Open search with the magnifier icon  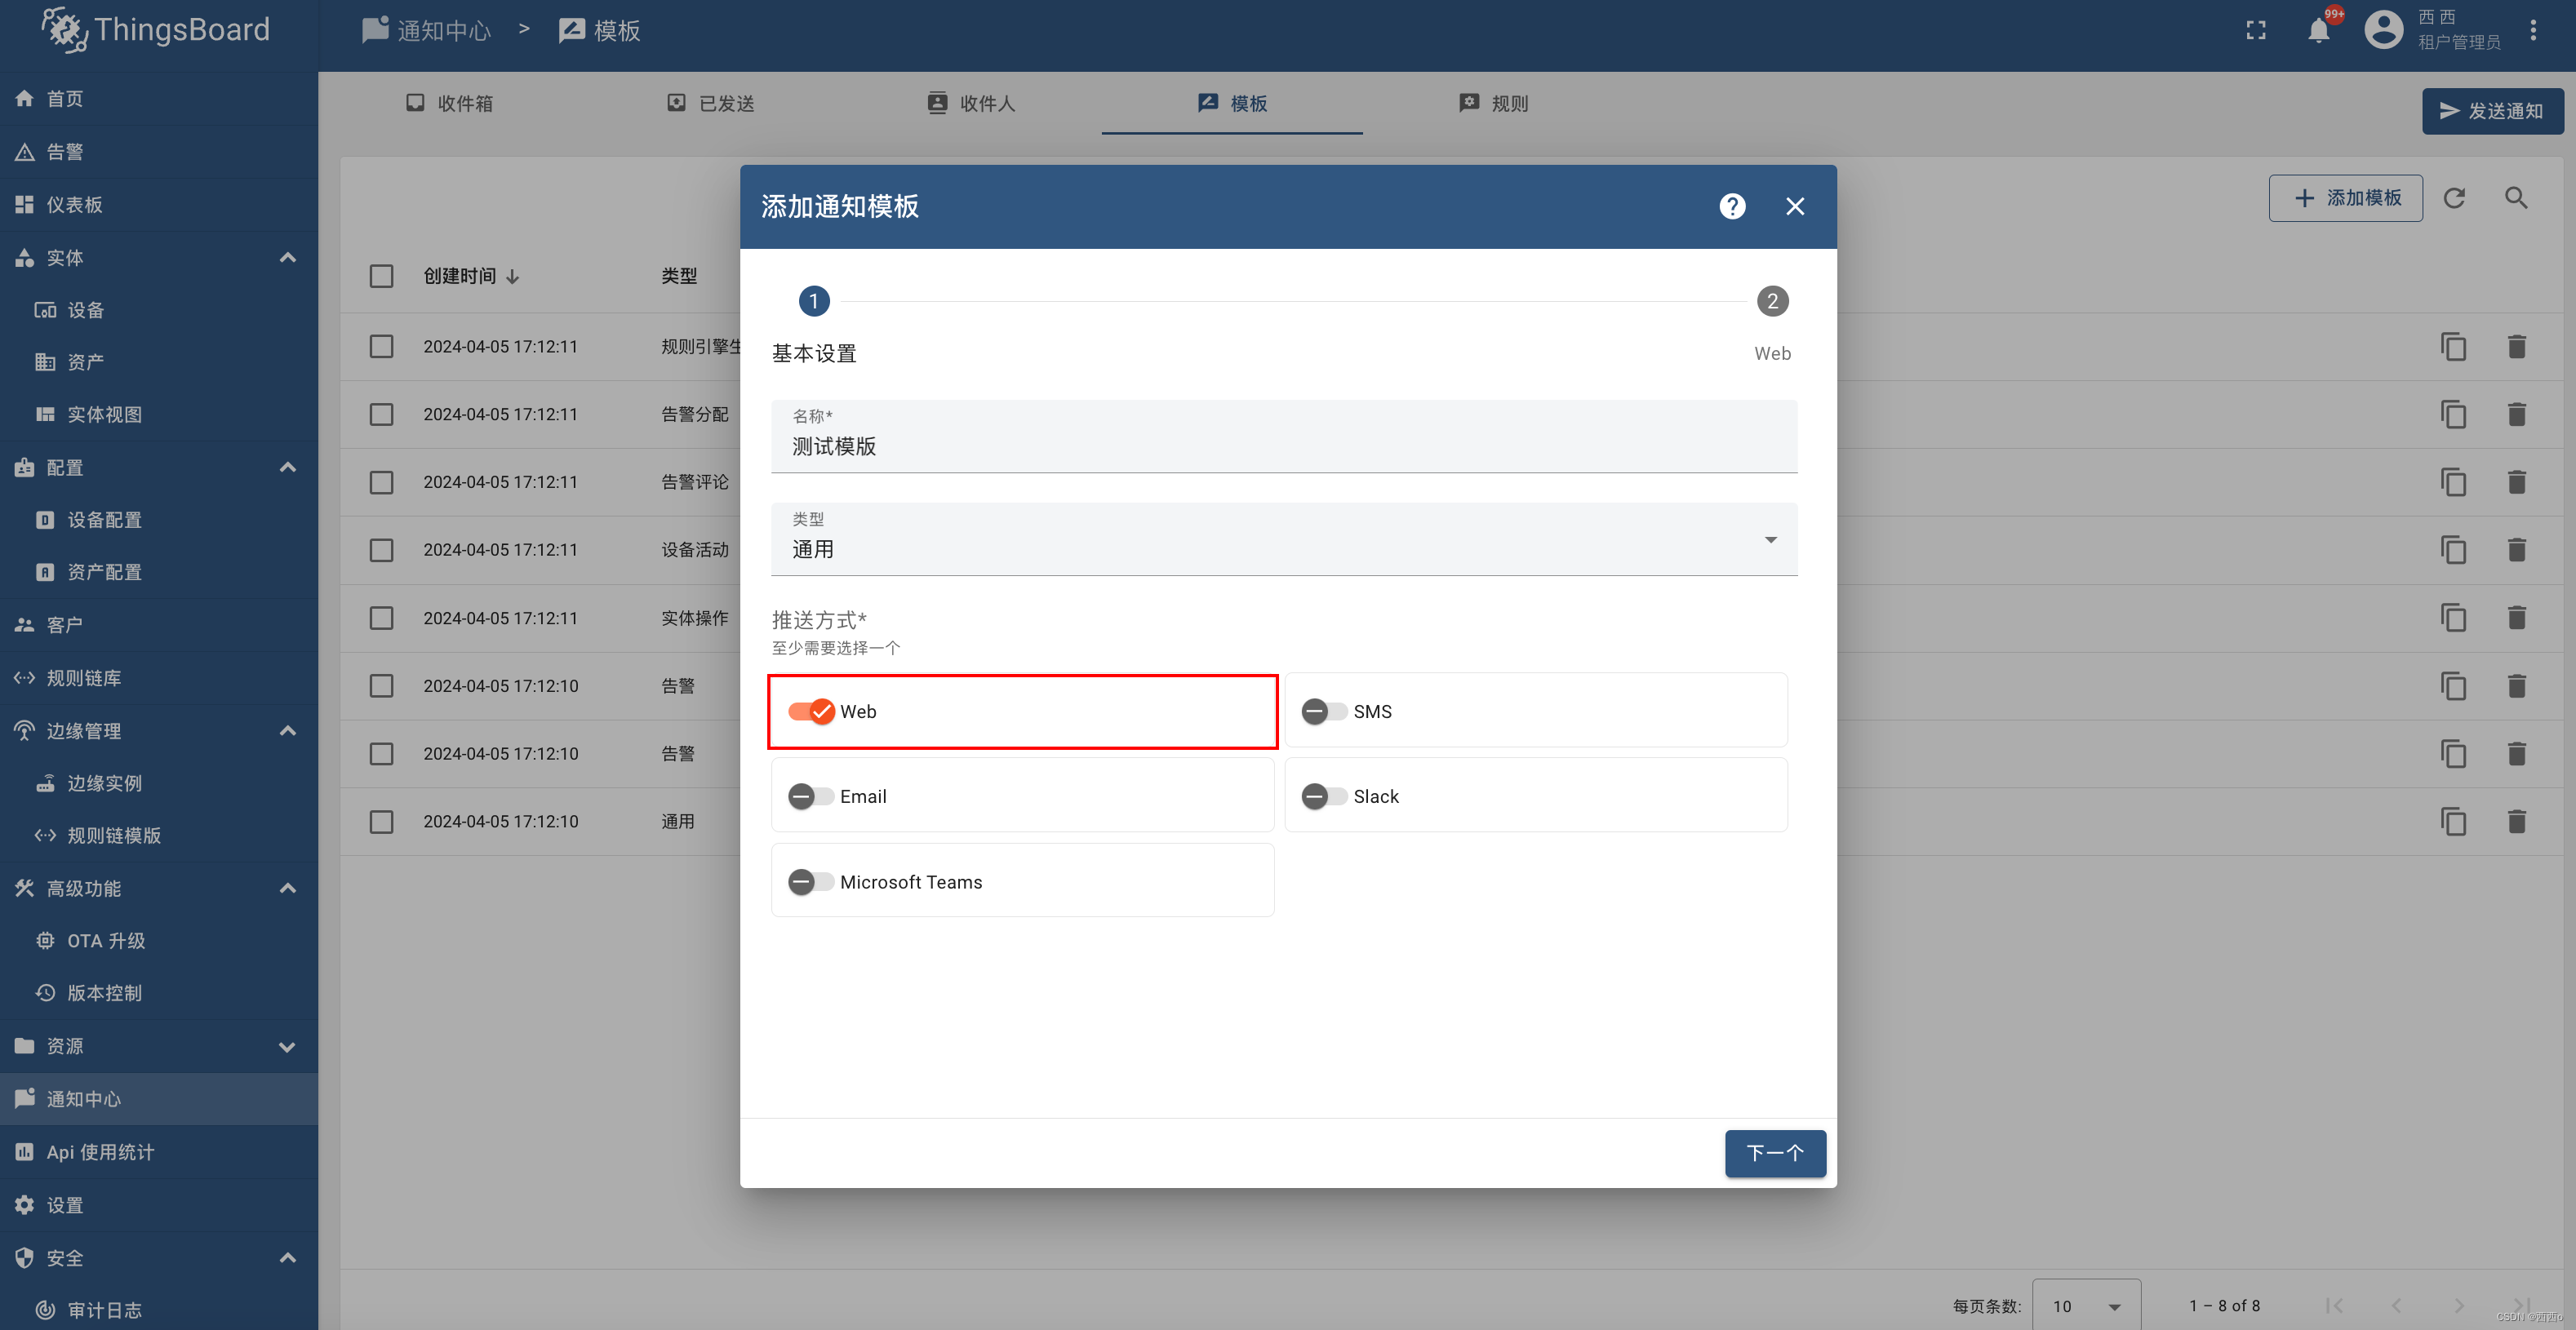(x=2516, y=198)
